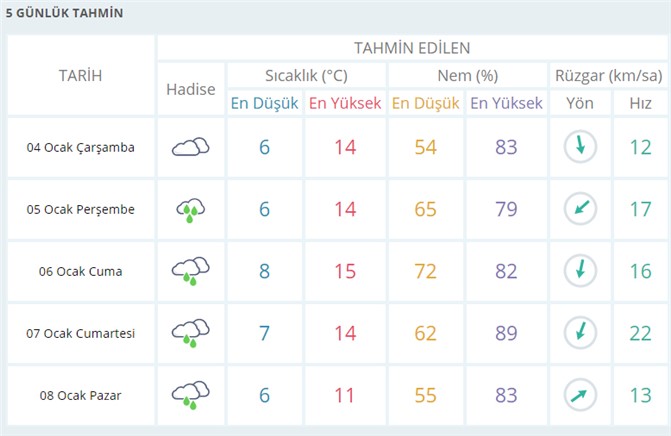Click wind speed value 22 for Cumartesi

[x=639, y=333]
